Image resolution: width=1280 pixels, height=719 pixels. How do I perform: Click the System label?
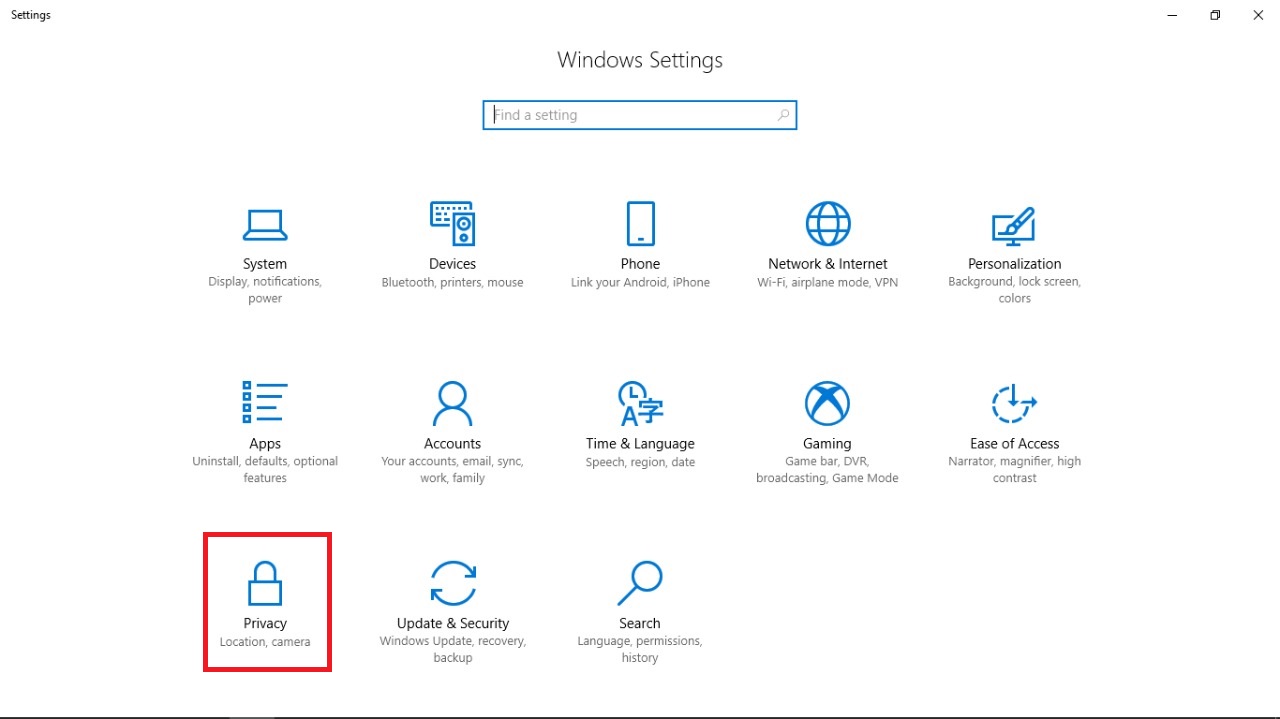(x=265, y=264)
